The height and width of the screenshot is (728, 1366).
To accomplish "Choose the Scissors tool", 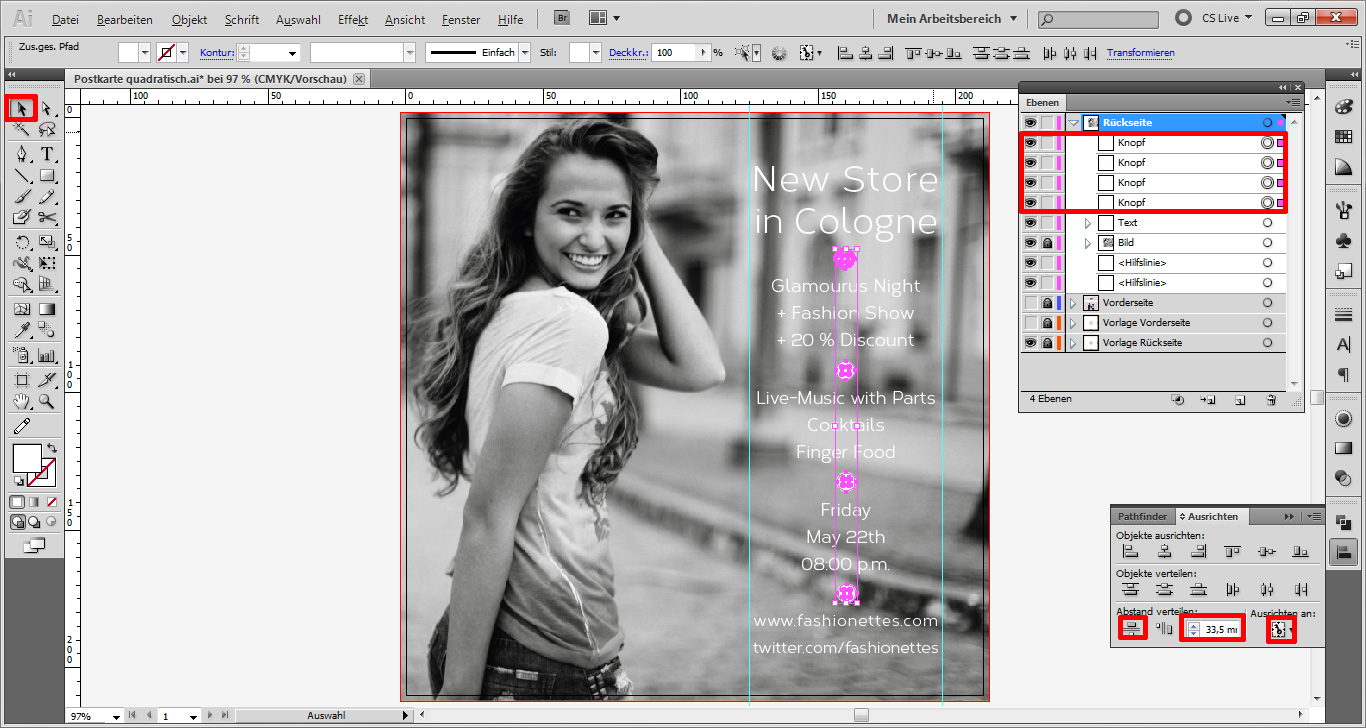I will pos(46,217).
